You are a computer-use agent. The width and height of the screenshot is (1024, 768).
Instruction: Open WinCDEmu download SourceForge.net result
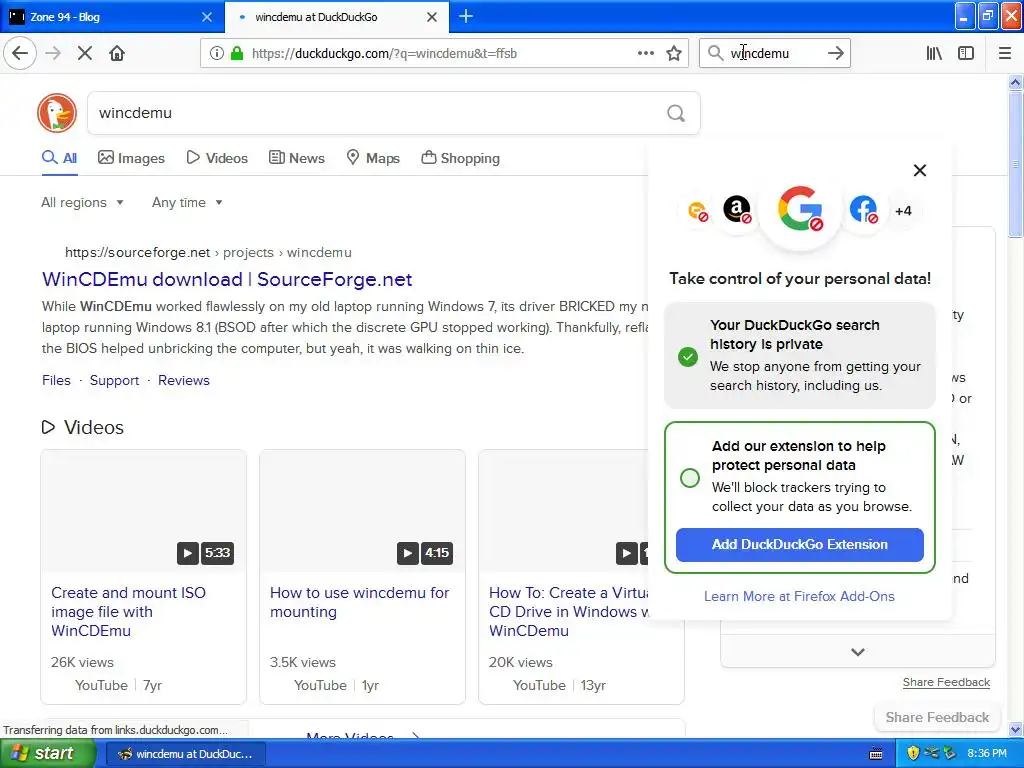click(x=227, y=280)
